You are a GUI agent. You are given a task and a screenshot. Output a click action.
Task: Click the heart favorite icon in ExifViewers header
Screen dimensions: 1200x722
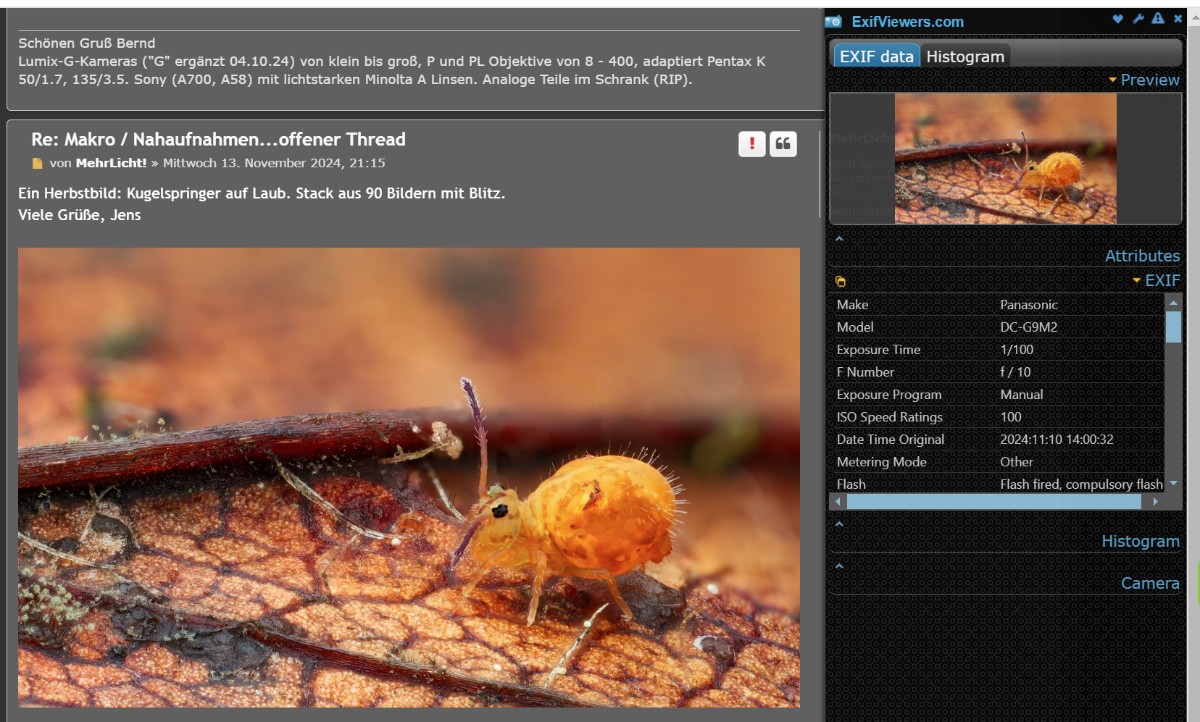tap(1118, 19)
